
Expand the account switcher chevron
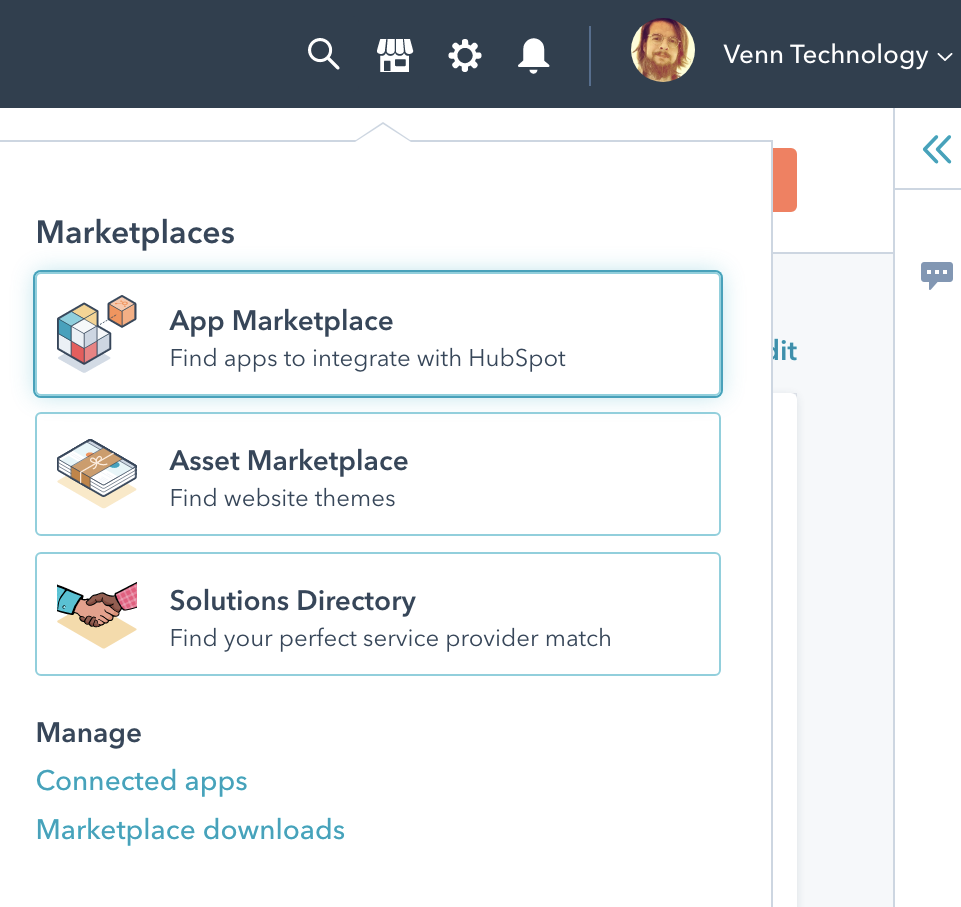coord(946,58)
